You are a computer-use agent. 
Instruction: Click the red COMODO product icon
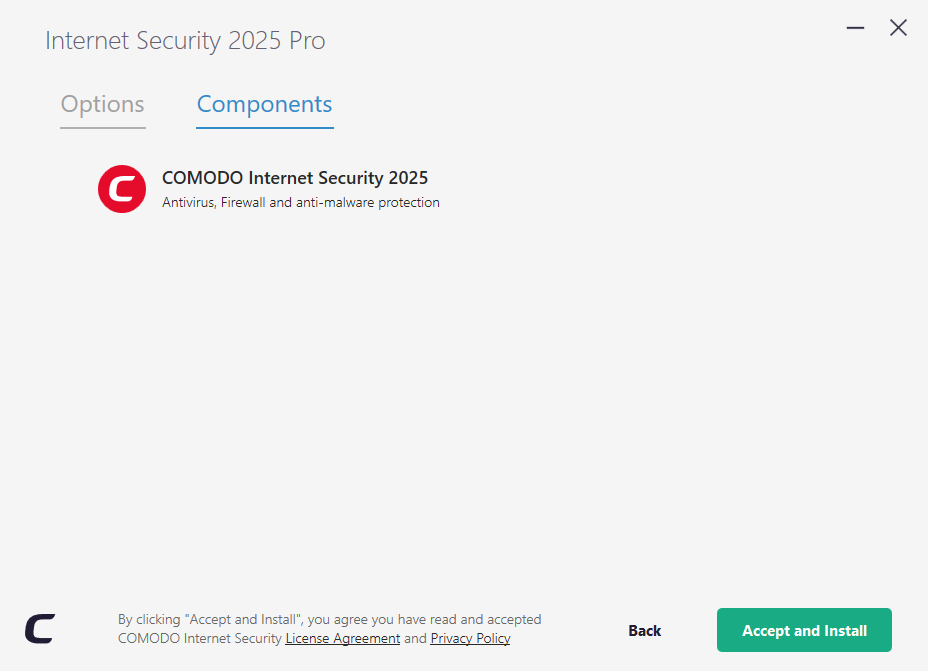122,188
